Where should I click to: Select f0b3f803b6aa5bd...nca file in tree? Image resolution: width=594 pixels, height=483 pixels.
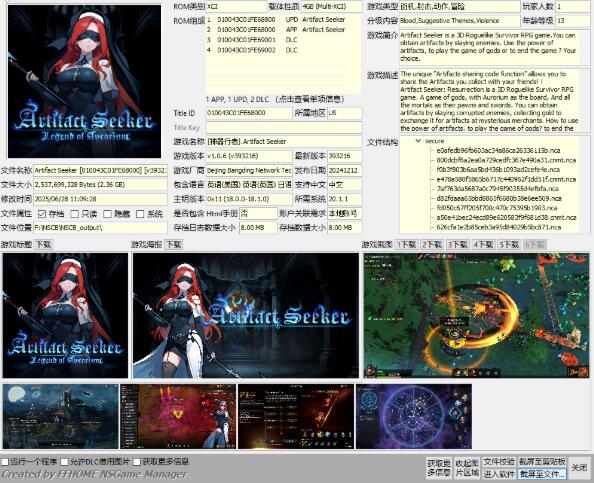(498, 170)
